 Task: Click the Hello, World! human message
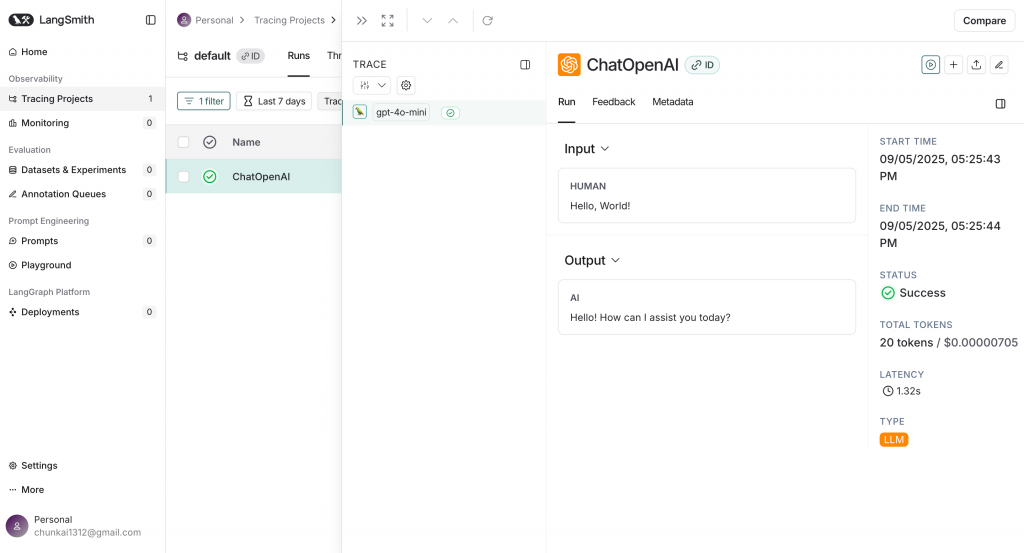pyautogui.click(x=600, y=206)
